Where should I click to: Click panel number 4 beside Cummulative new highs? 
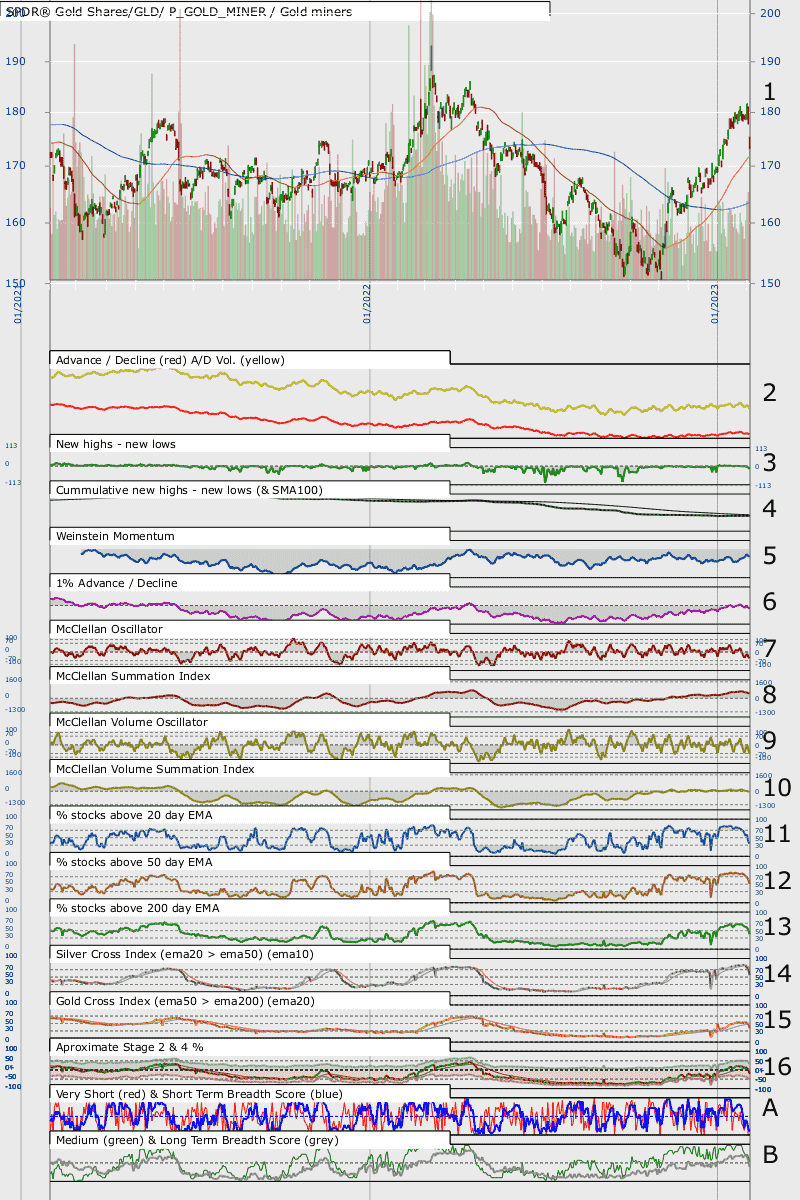coord(769,509)
